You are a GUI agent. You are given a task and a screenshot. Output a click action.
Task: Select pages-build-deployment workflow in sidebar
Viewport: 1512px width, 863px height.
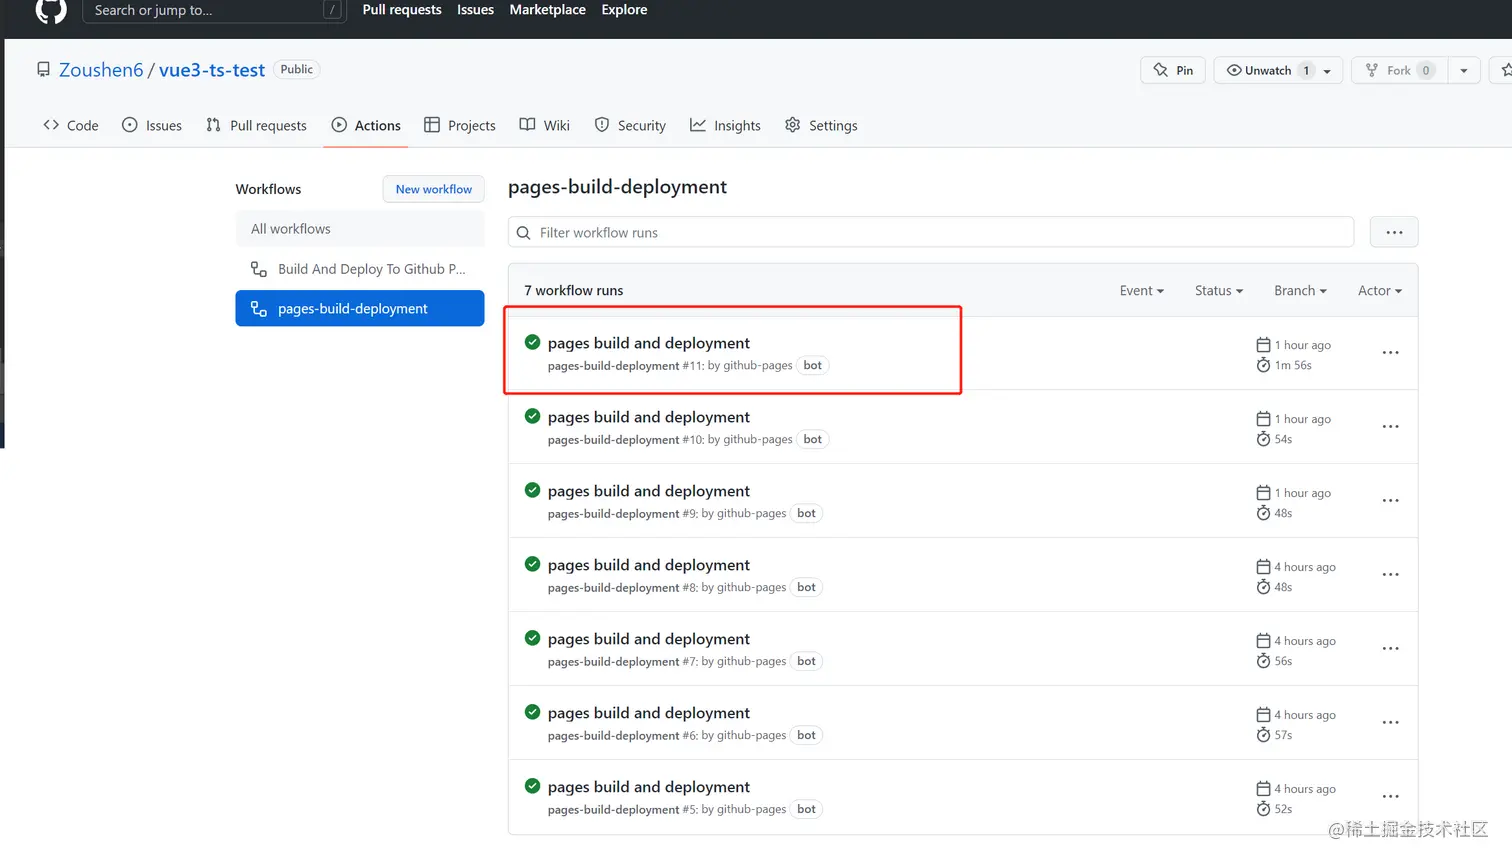(360, 309)
